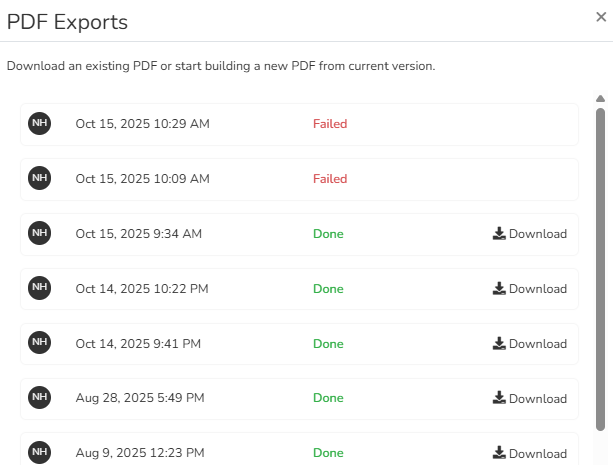
Task: Click NH avatar on Oct 14 9:41 PM row
Action: [x=39, y=343]
